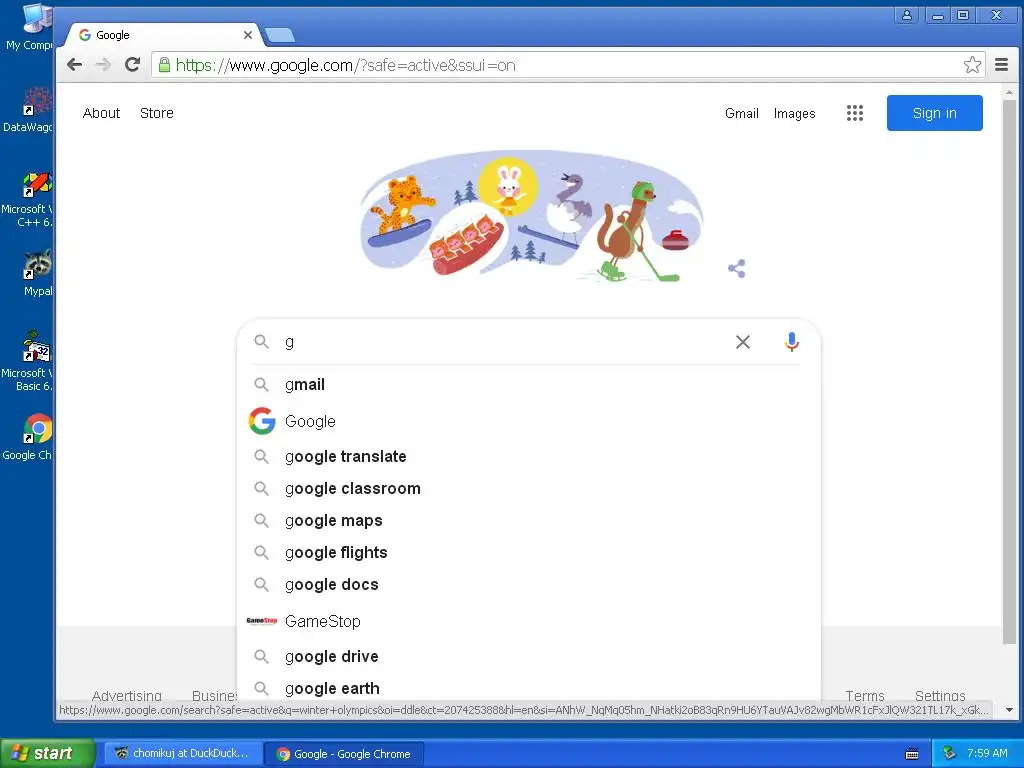1024x768 pixels.
Task: Open My Computer desktop icon
Action: (x=29, y=27)
